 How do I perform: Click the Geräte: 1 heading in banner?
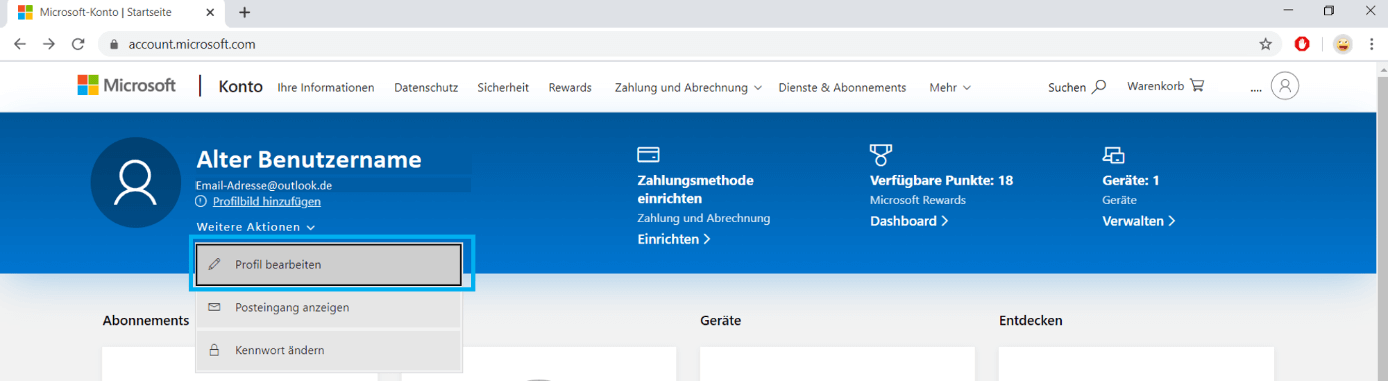[x=1131, y=181]
